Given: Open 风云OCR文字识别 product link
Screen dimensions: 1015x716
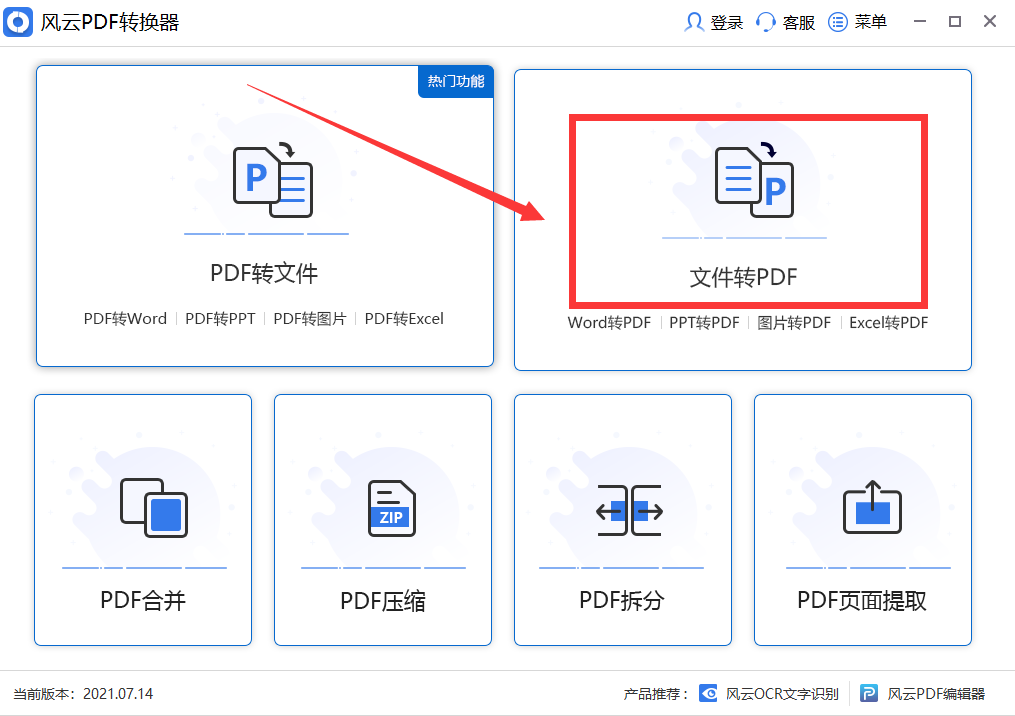Looking at the screenshot, I should tap(782, 694).
